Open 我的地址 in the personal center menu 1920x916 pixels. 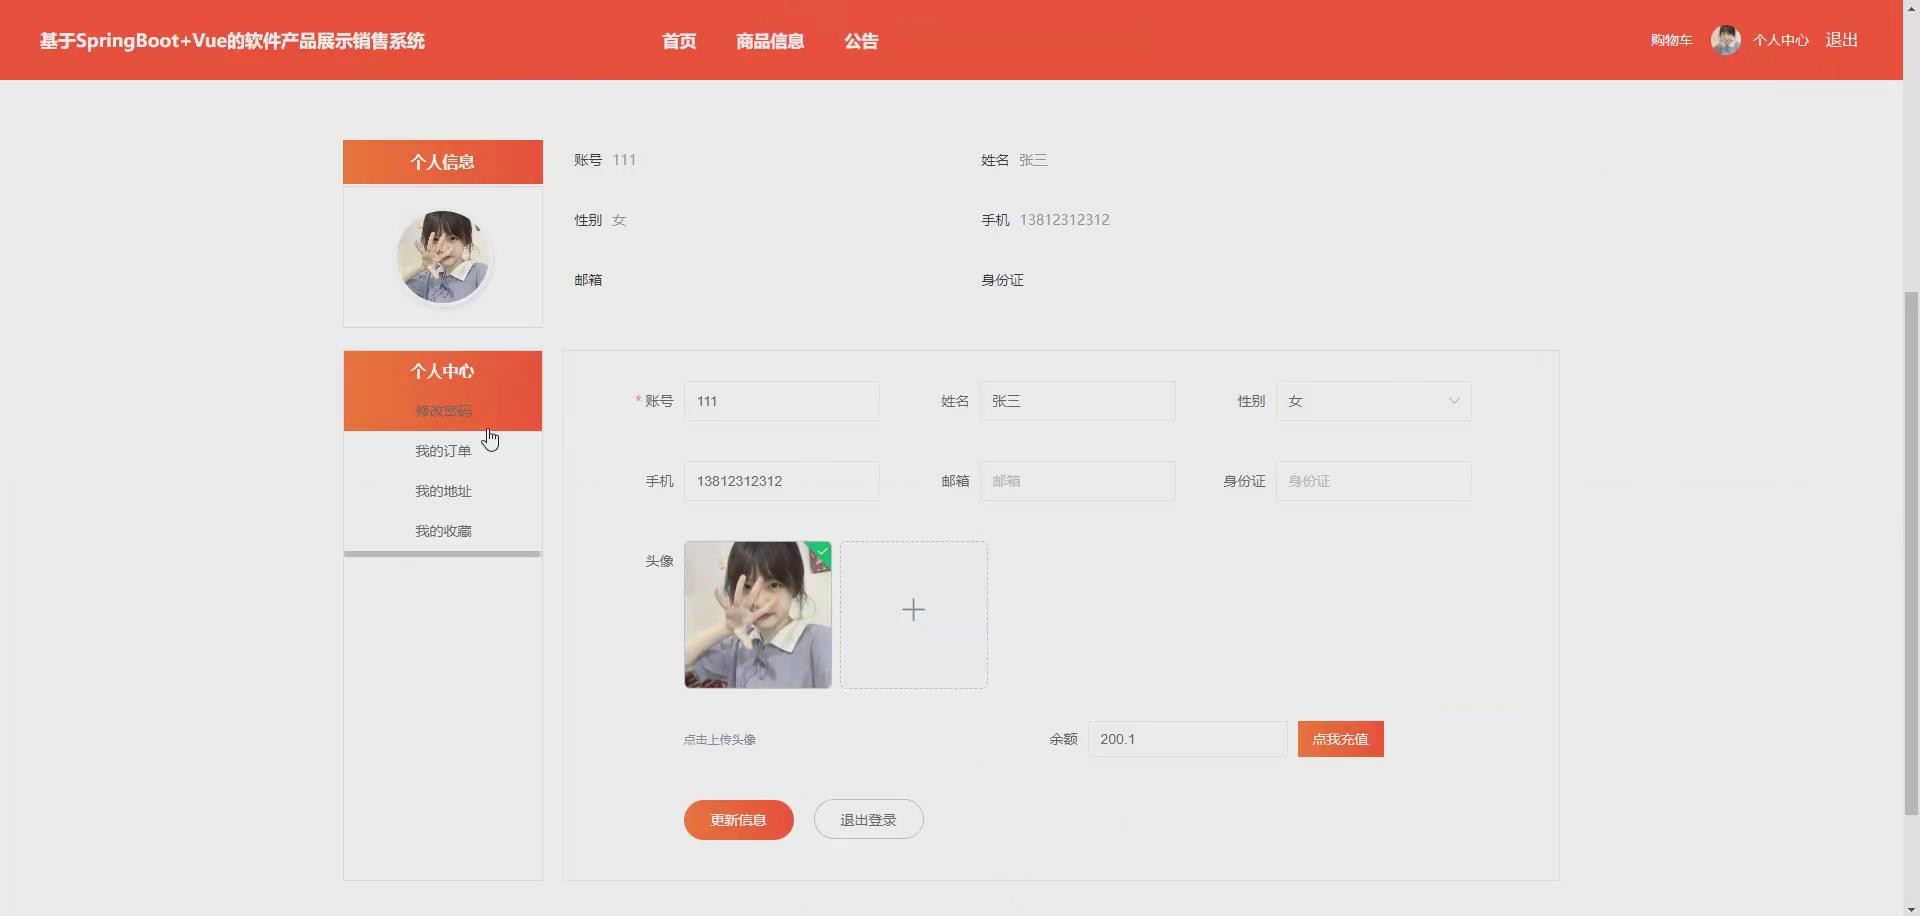click(x=443, y=490)
